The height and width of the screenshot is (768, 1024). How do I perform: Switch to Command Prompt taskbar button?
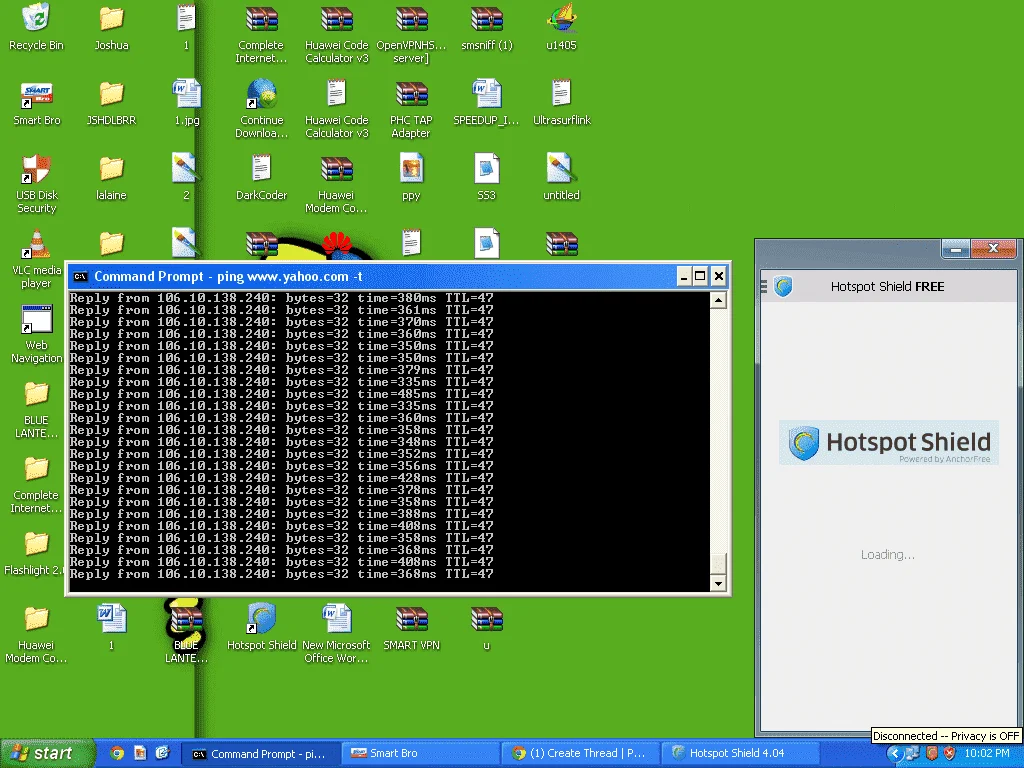tap(261, 753)
